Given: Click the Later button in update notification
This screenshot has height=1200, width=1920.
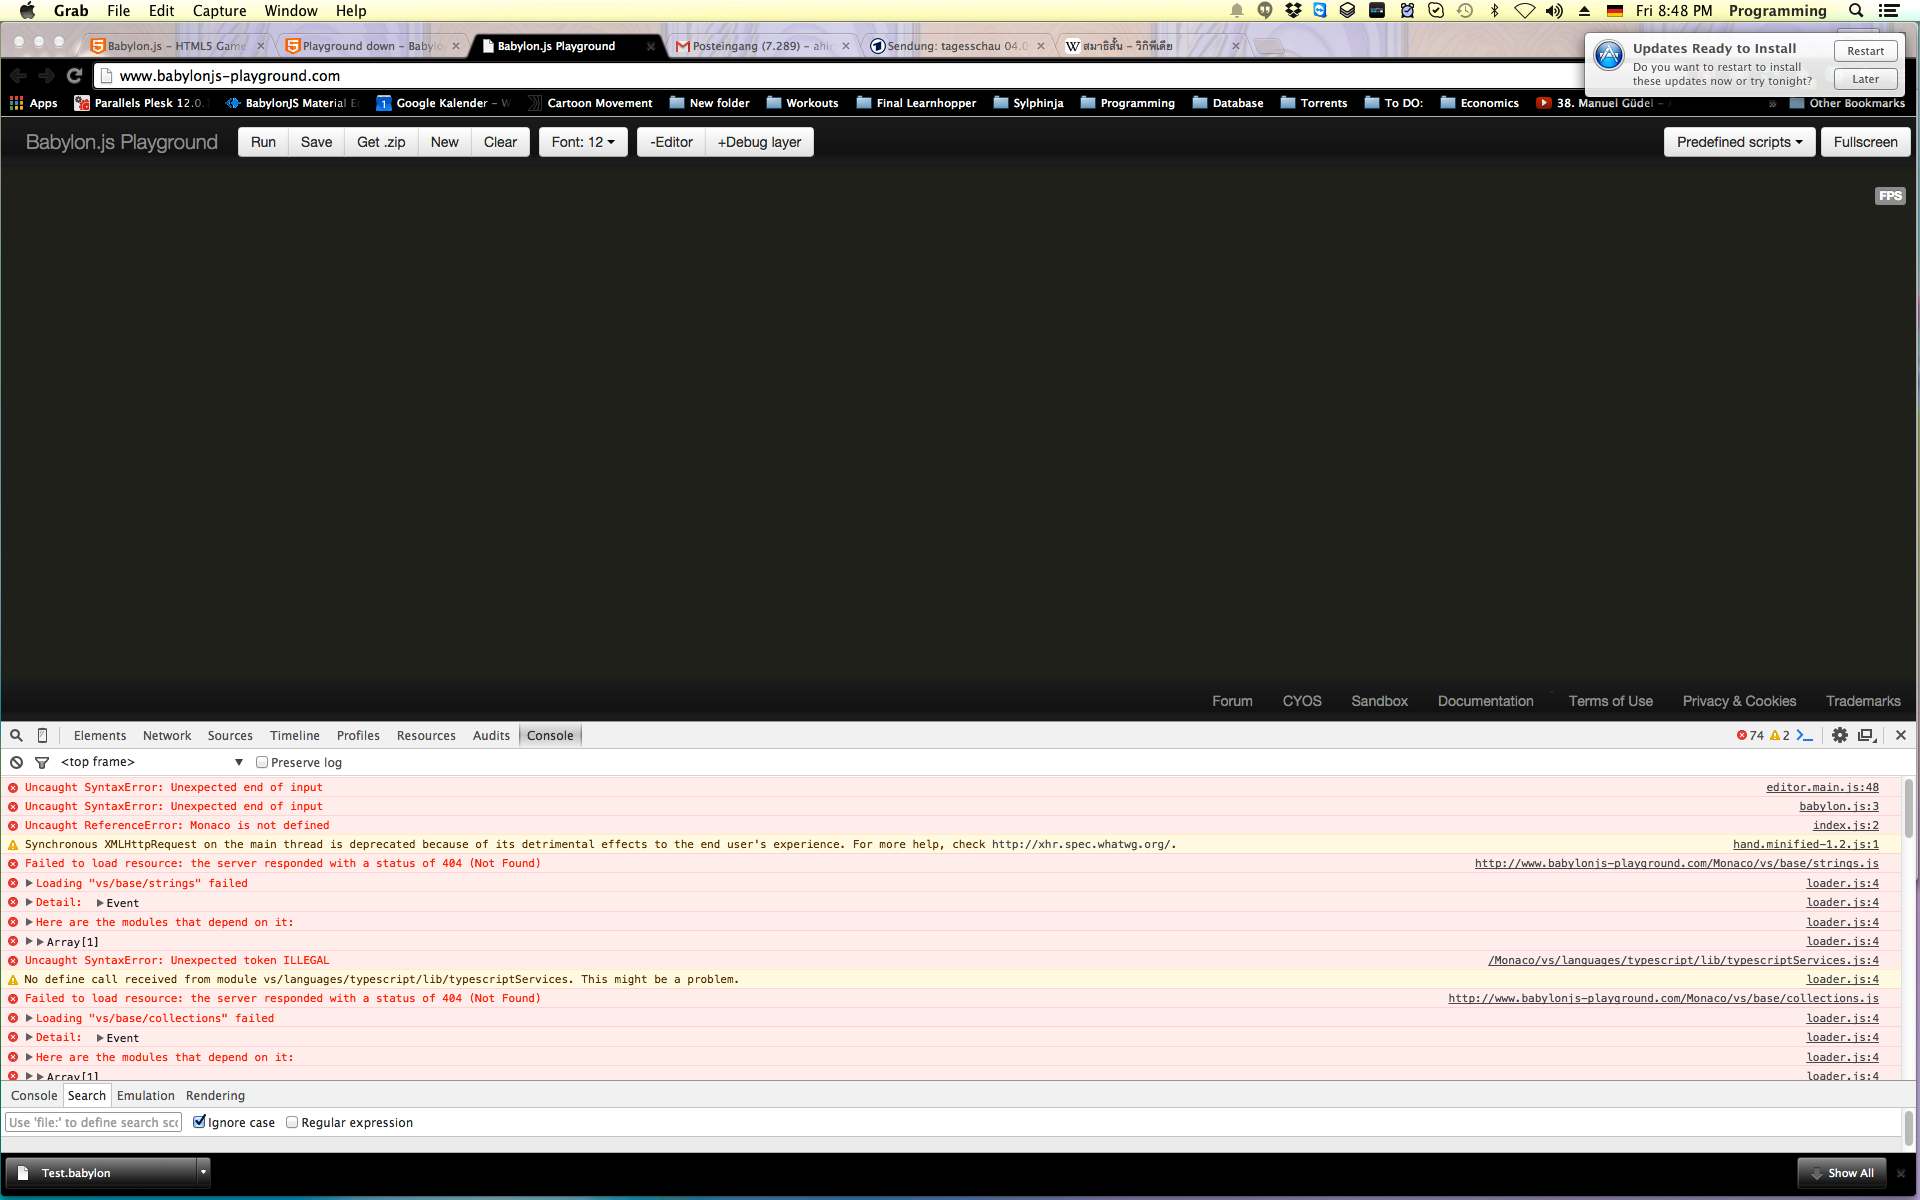Looking at the screenshot, I should 1865,79.
